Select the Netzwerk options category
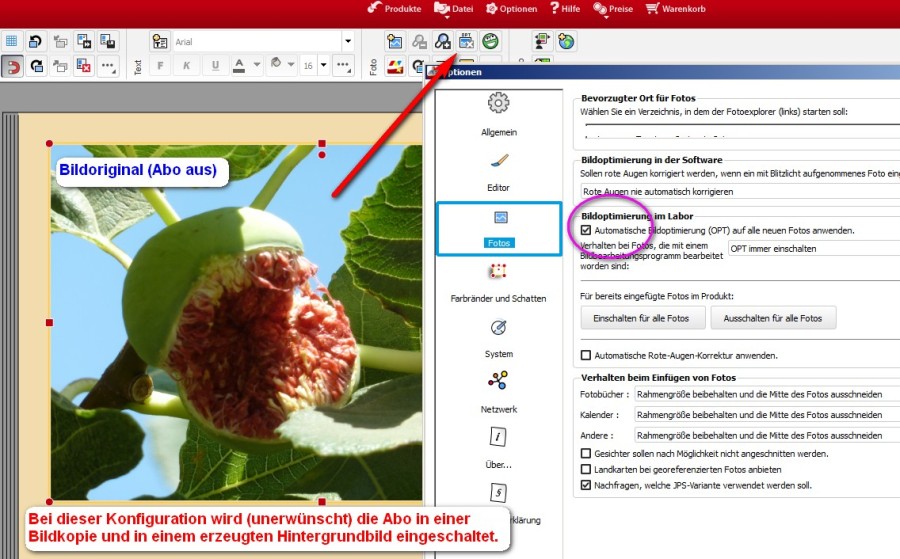 499,393
